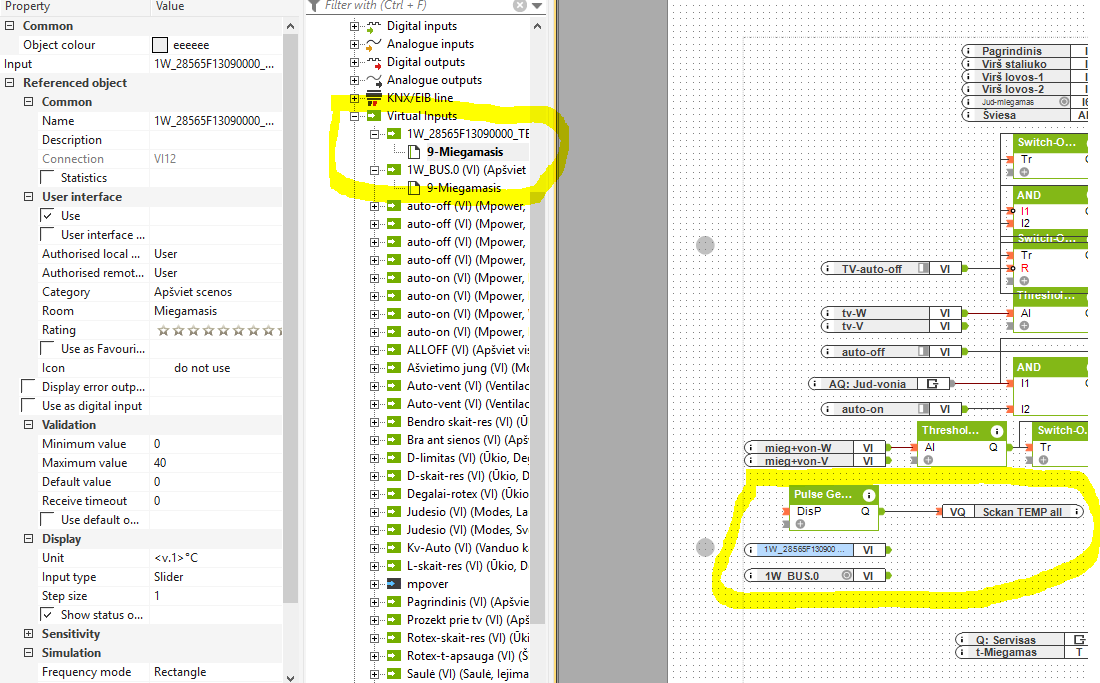Click the tree panel scrollbar up arrow
The width and height of the screenshot is (1100, 683).
[537, 27]
